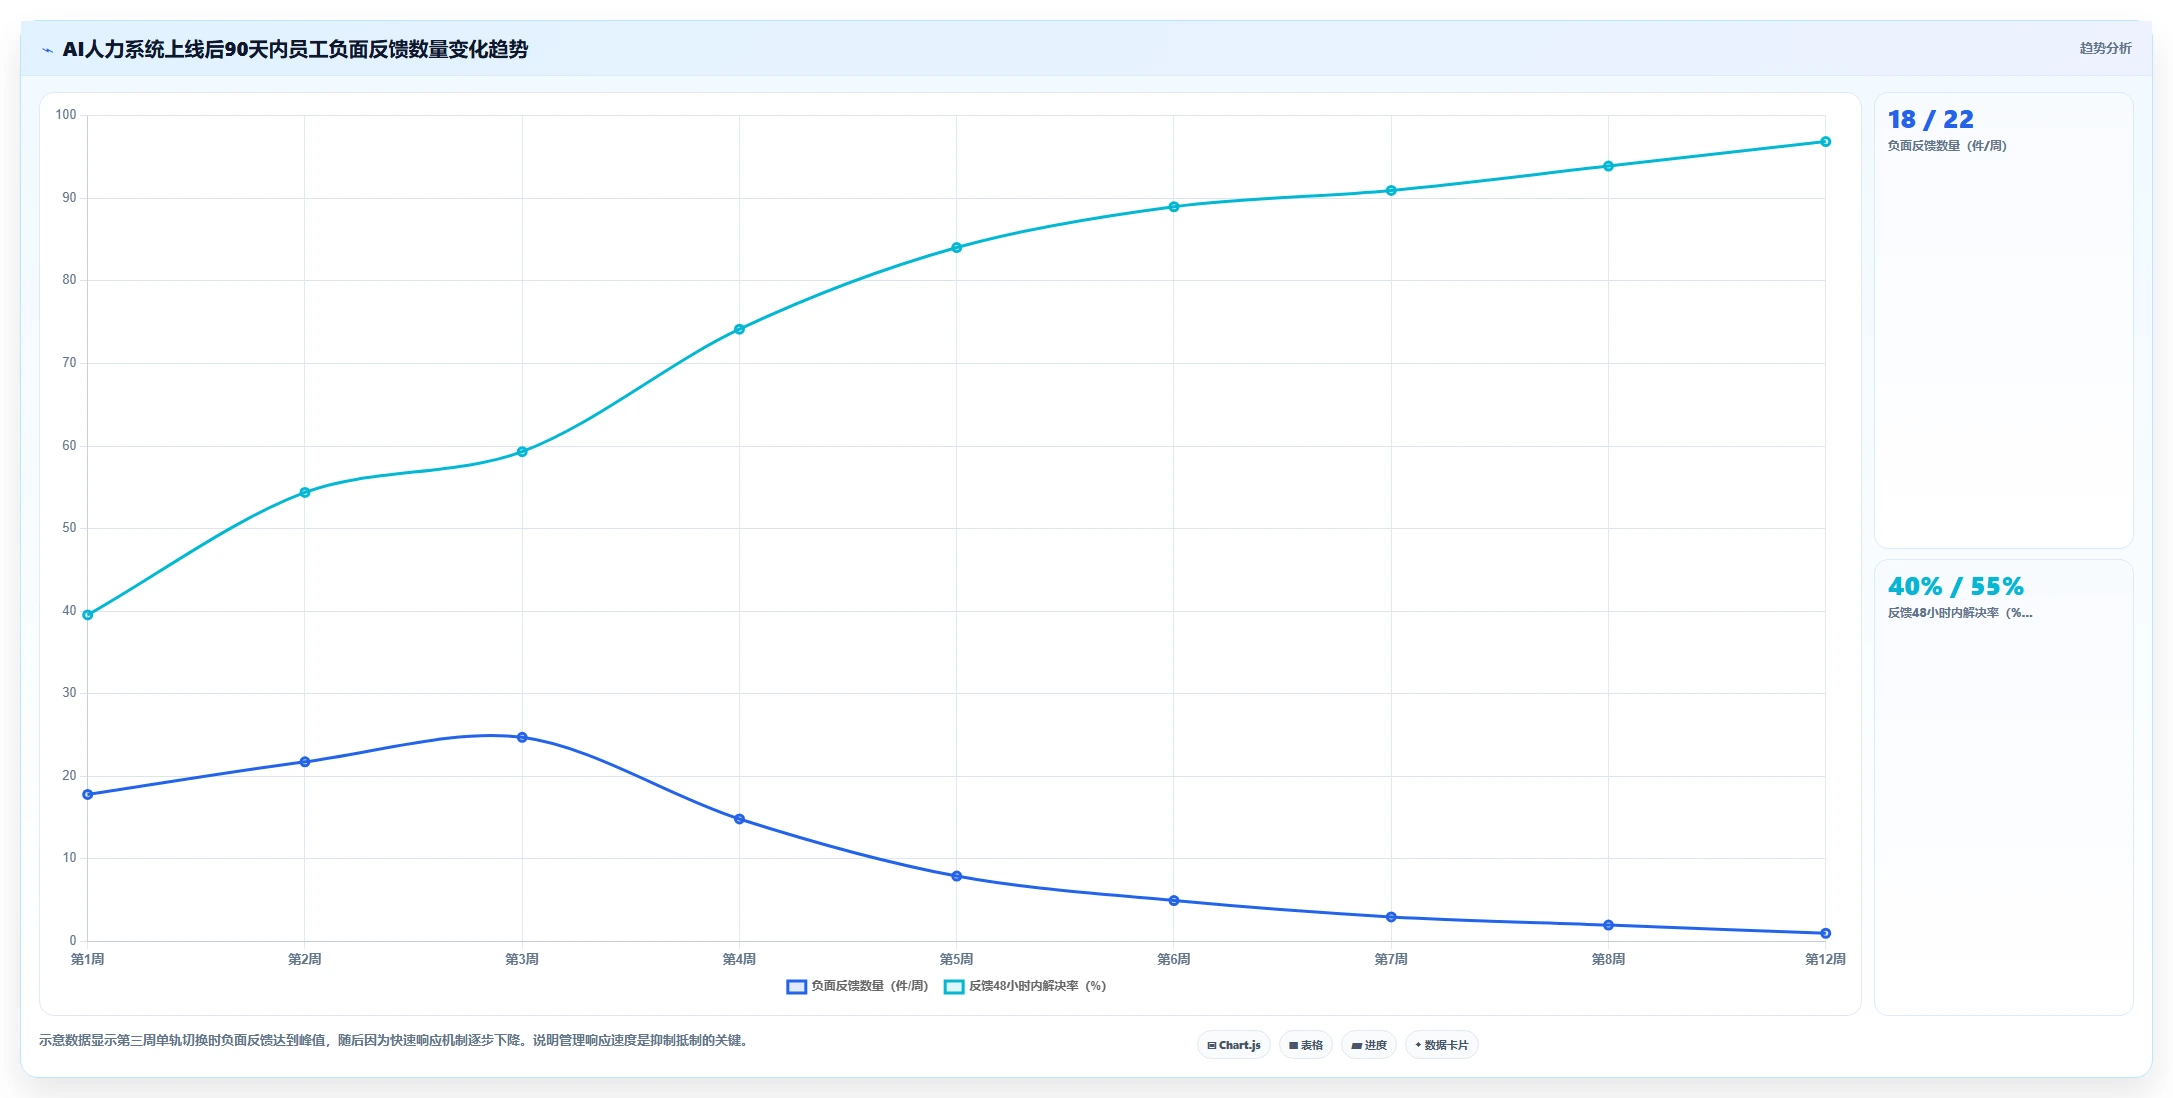
Task: Click the y-axis label 20
Action: [69, 776]
